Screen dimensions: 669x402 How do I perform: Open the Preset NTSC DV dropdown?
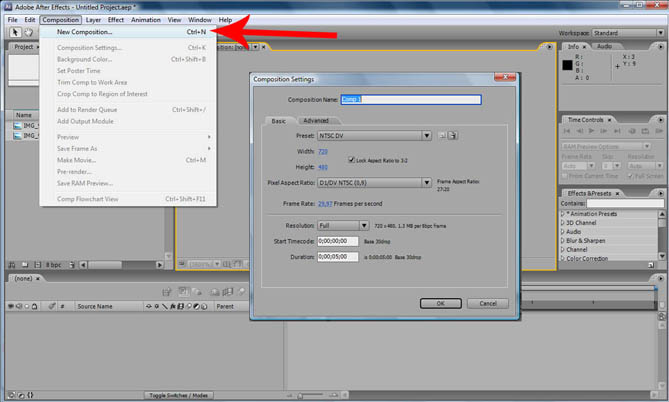(427, 135)
